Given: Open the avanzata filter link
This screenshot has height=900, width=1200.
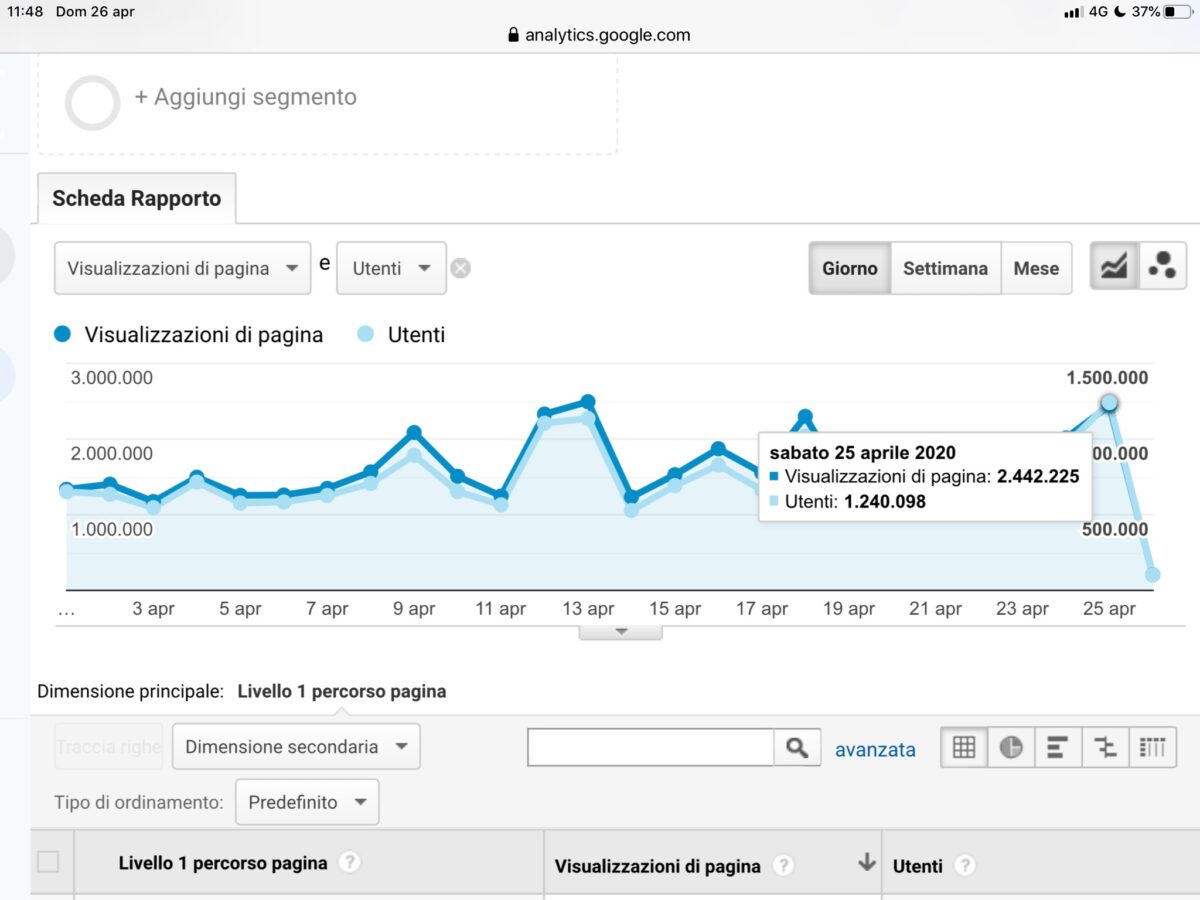Looking at the screenshot, I should pyautogui.click(x=875, y=749).
